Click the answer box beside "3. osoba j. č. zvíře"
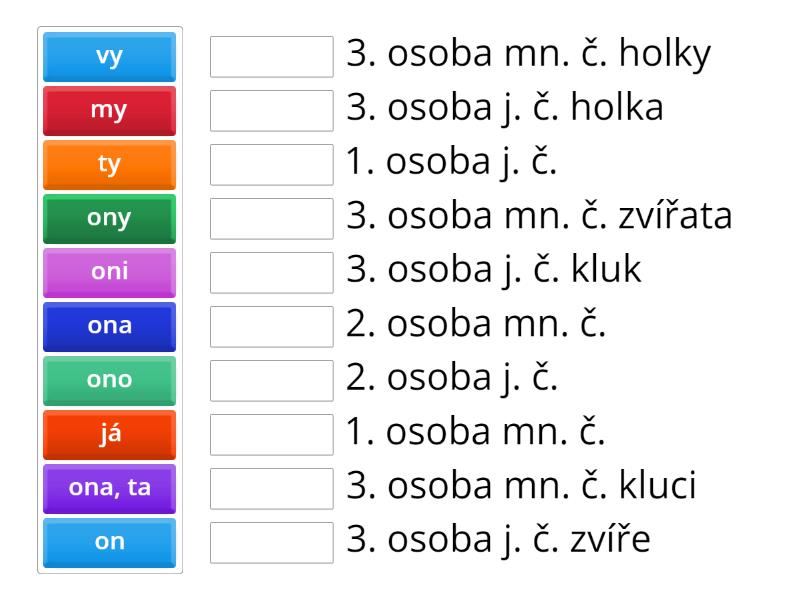The height and width of the screenshot is (600, 800). (x=271, y=541)
